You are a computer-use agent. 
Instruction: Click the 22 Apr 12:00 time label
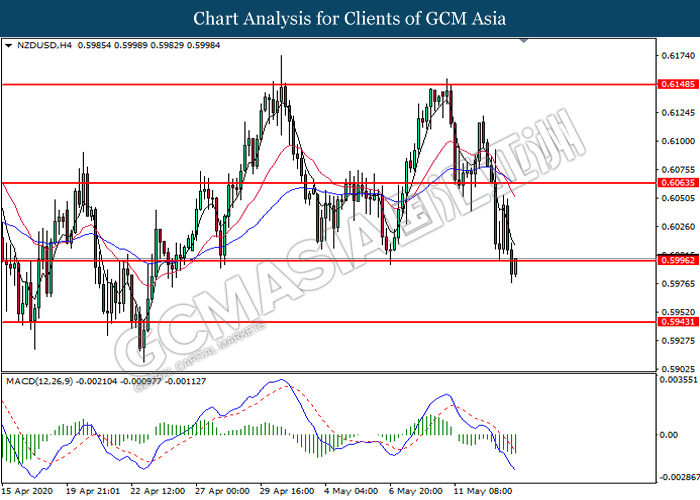[x=158, y=491]
